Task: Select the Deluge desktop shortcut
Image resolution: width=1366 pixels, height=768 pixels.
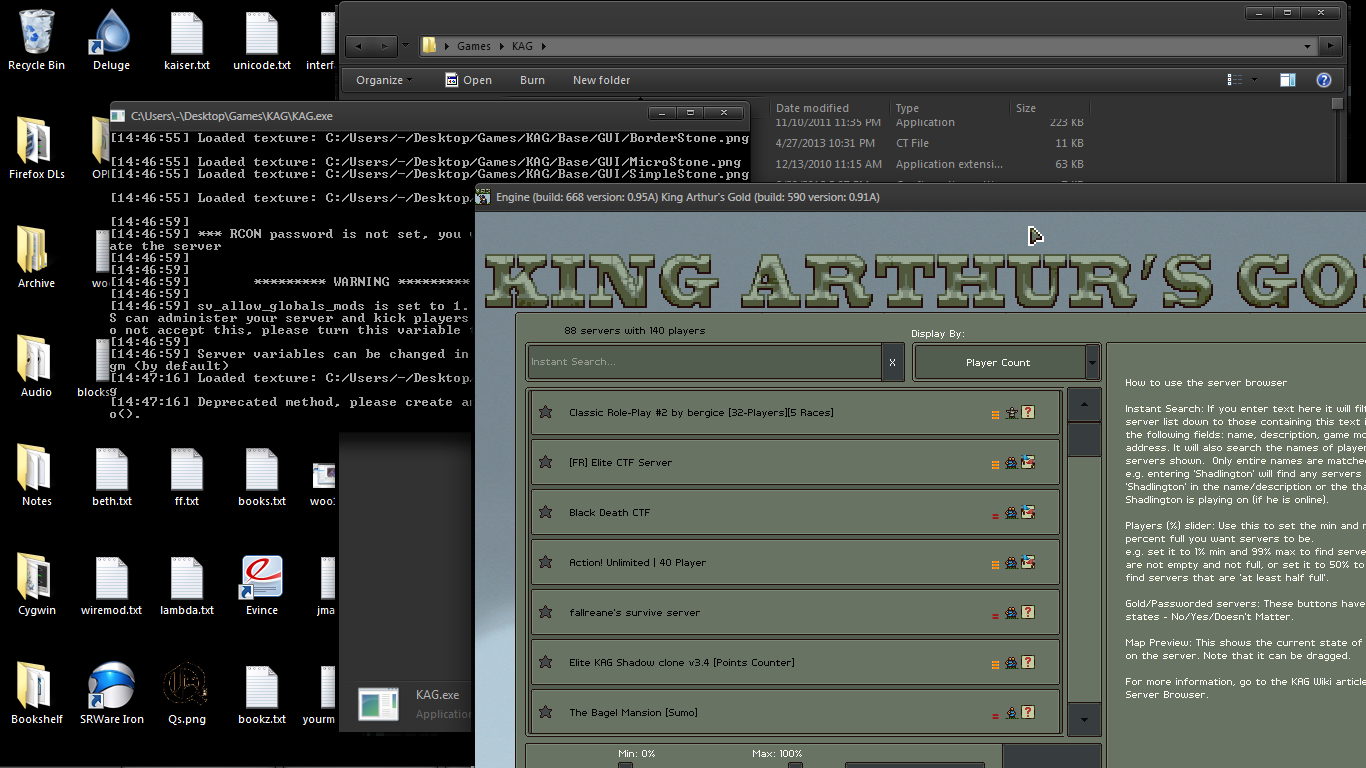Action: tap(111, 41)
